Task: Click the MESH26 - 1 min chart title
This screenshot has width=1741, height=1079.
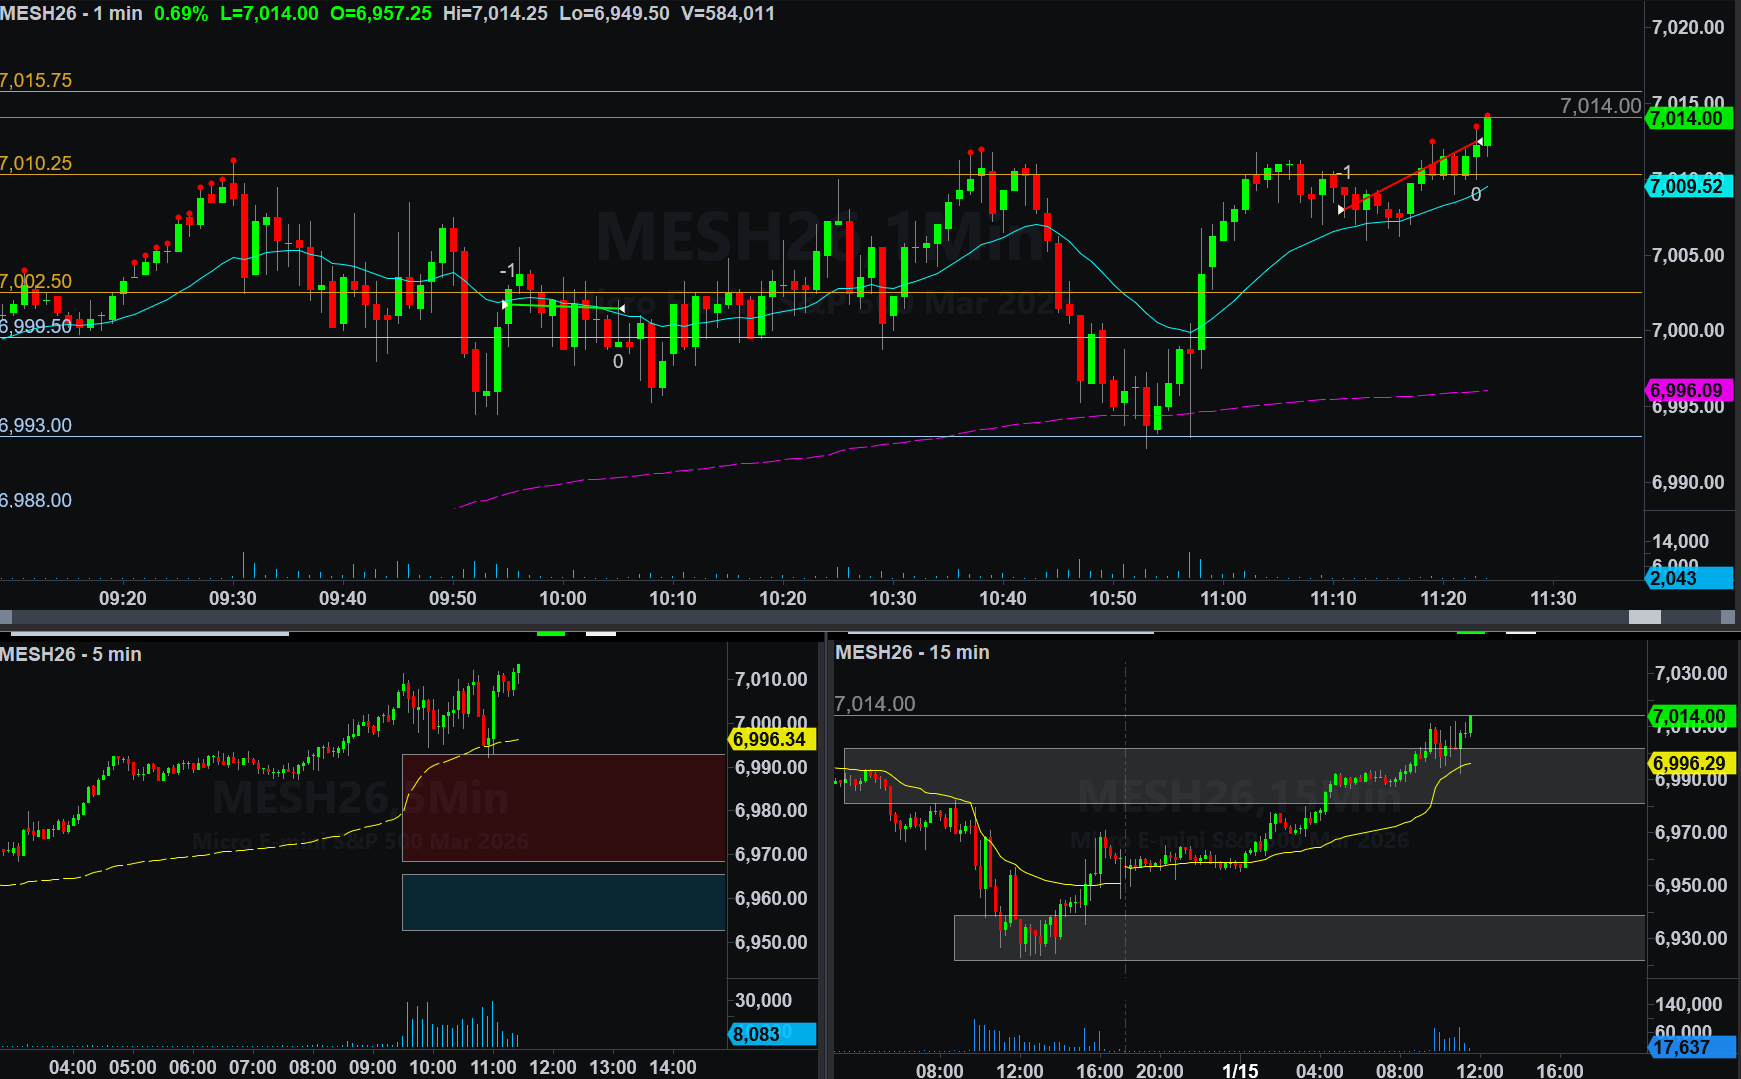Action: (x=71, y=14)
